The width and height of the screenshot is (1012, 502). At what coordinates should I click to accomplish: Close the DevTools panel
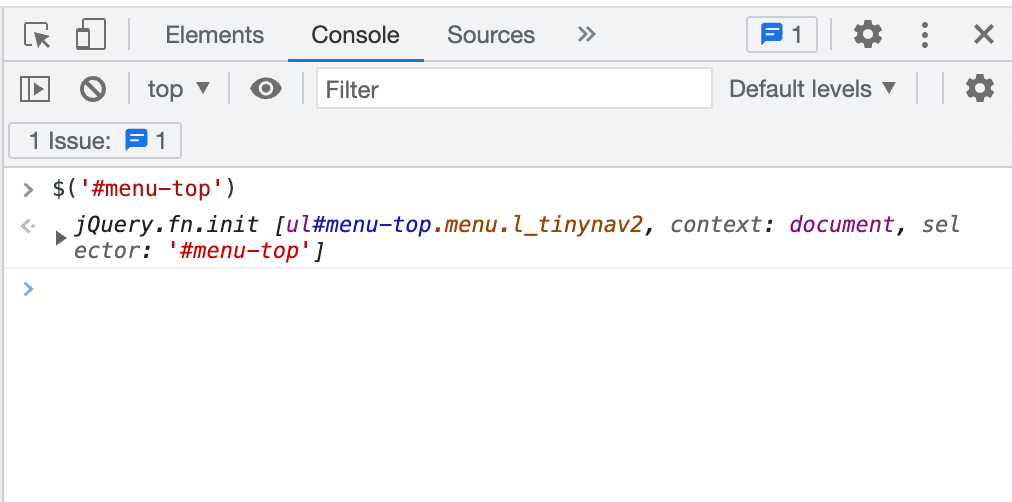[984, 34]
